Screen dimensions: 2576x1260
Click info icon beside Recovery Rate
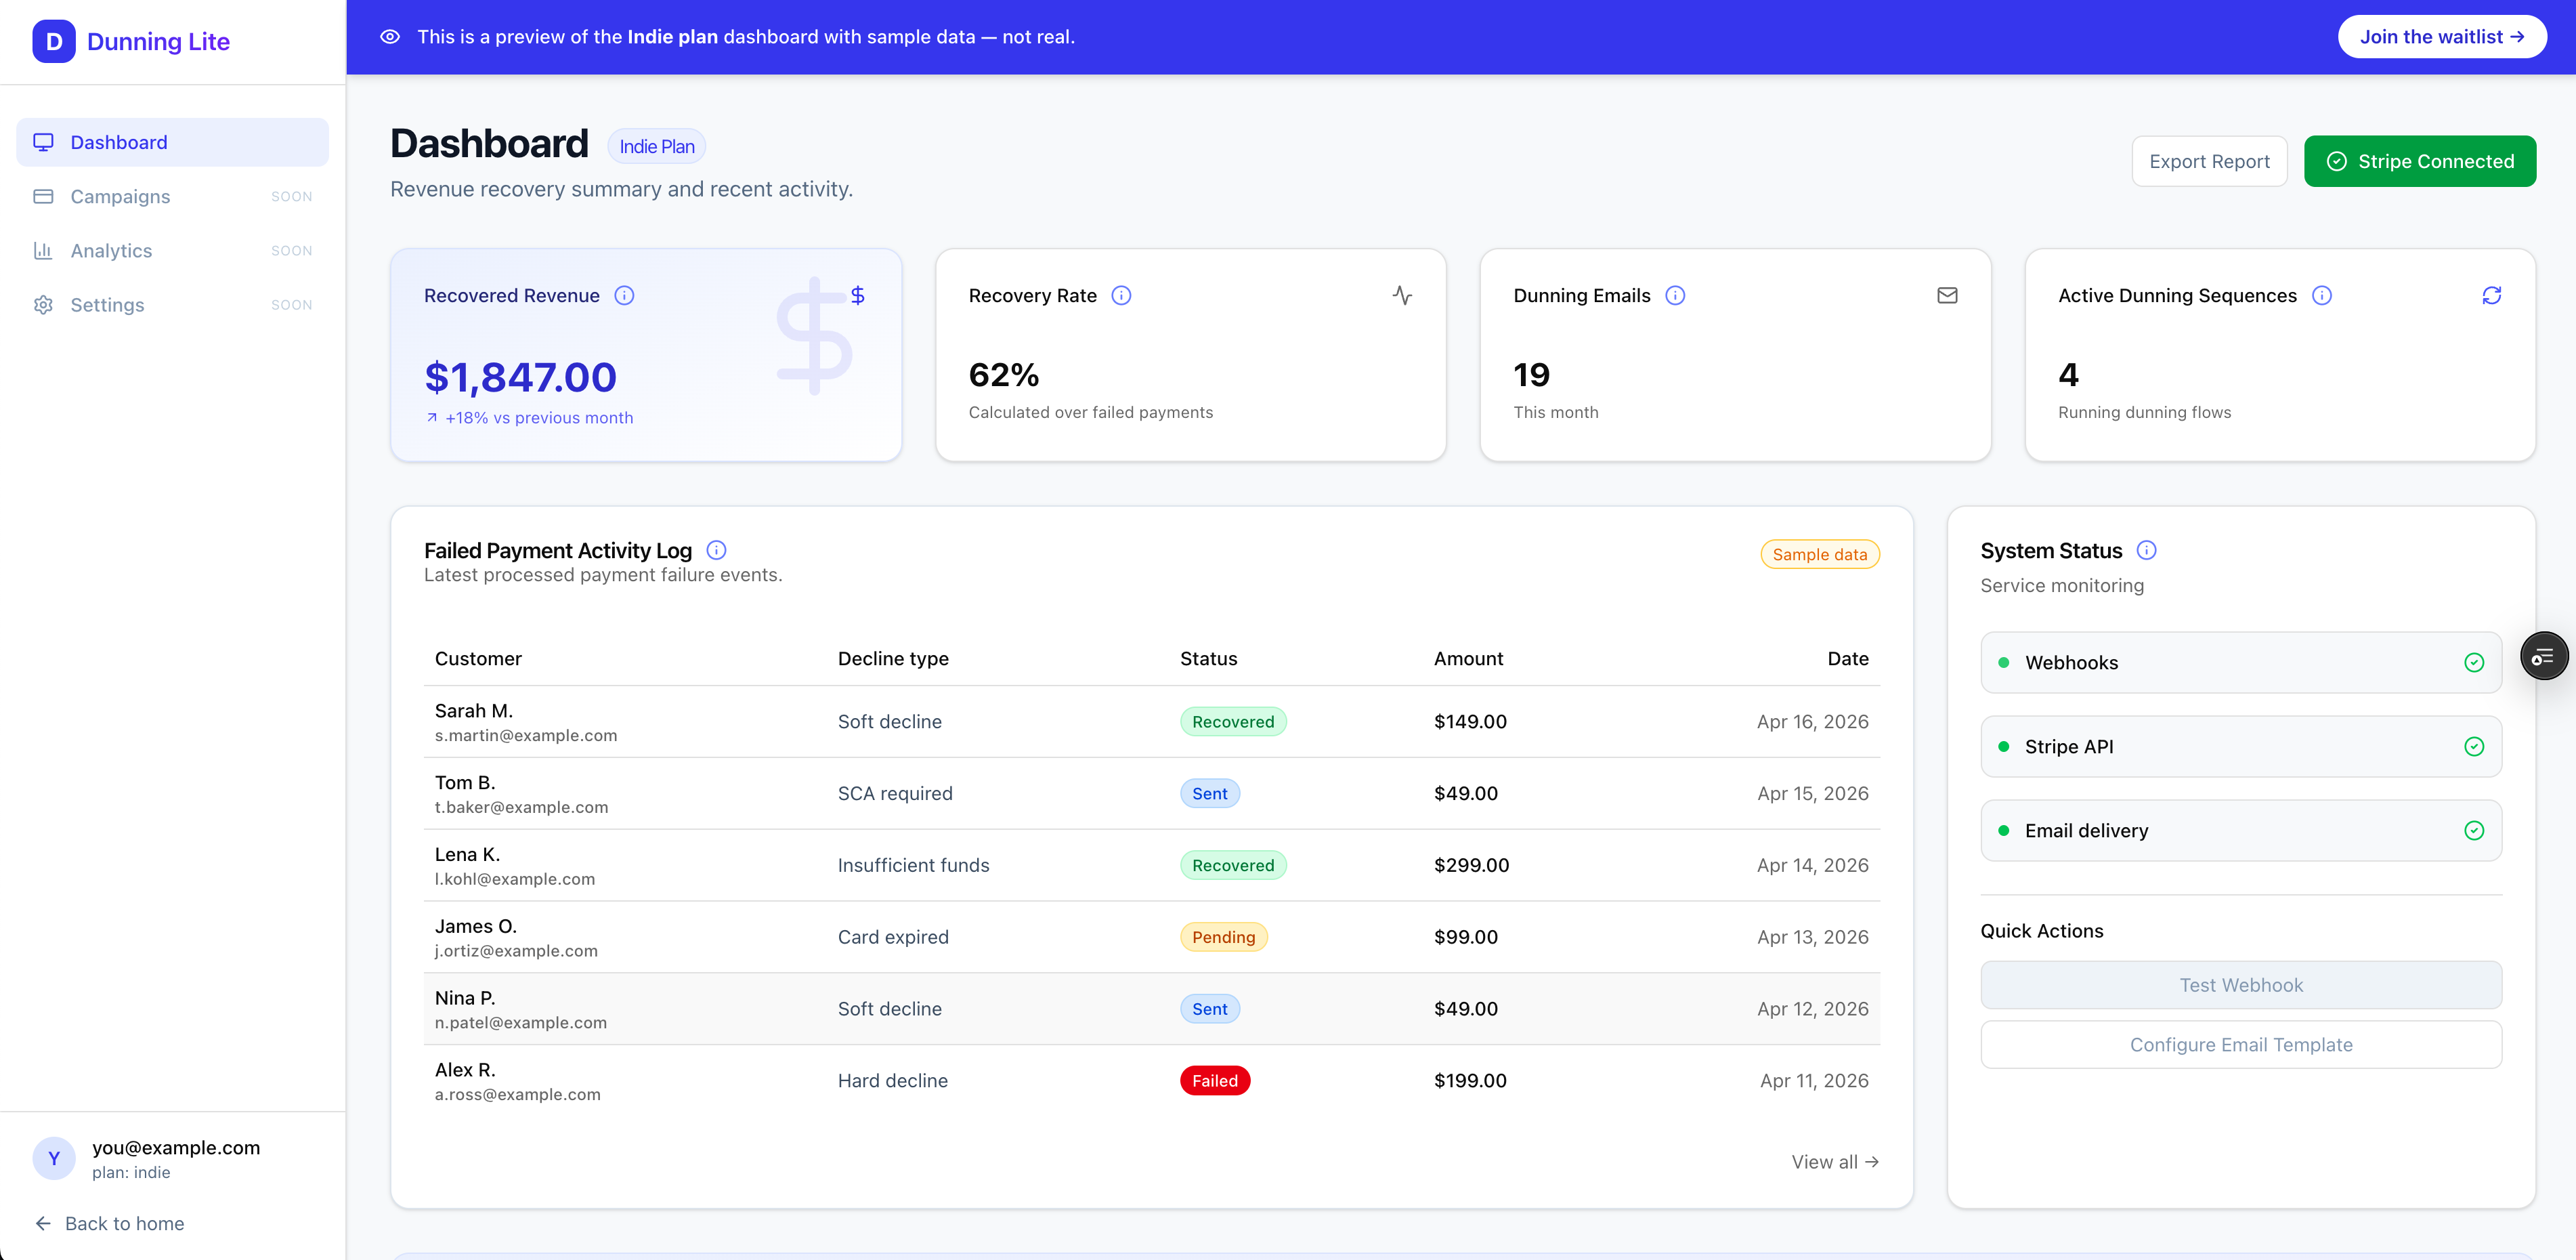coord(1121,295)
